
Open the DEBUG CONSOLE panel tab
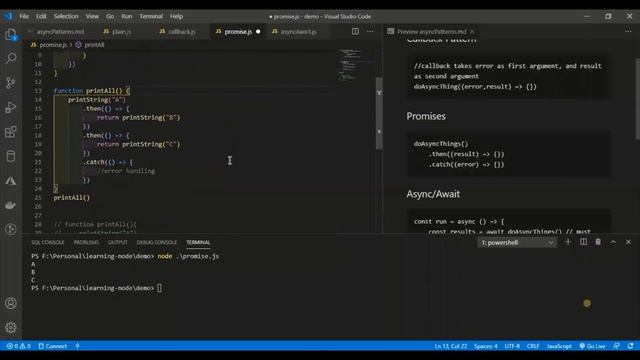tap(157, 242)
